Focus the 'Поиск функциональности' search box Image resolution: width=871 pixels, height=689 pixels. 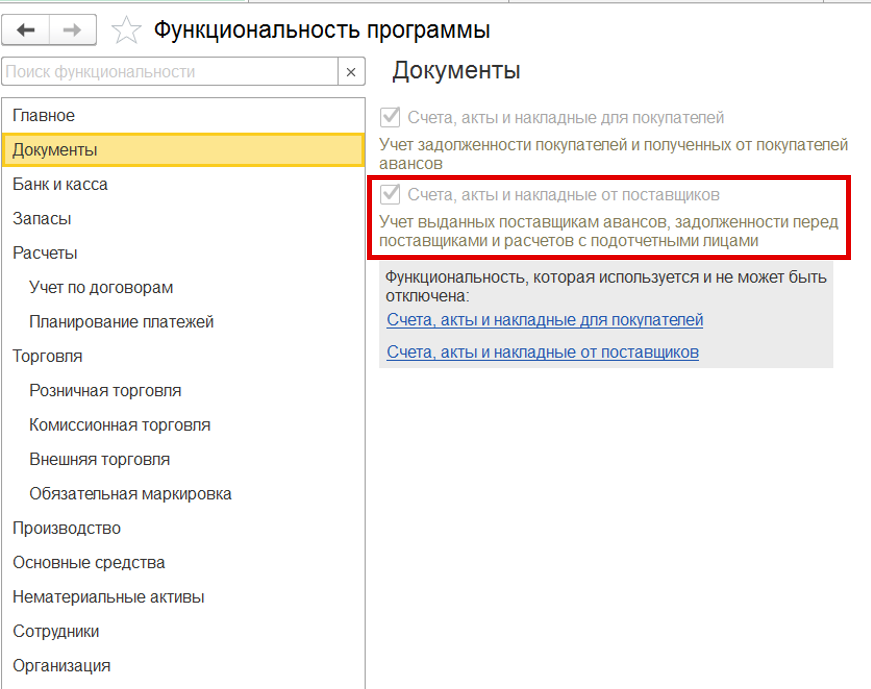coord(170,72)
